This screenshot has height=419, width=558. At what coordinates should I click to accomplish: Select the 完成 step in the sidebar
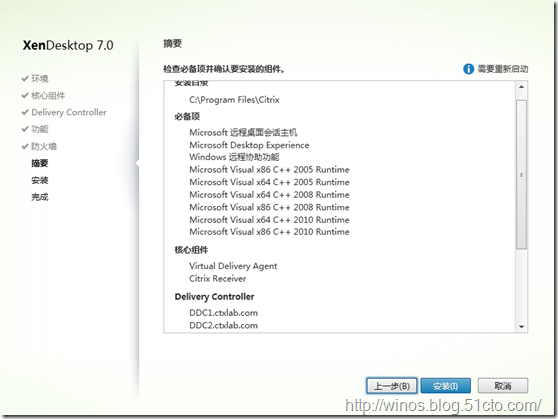pyautogui.click(x=40, y=197)
